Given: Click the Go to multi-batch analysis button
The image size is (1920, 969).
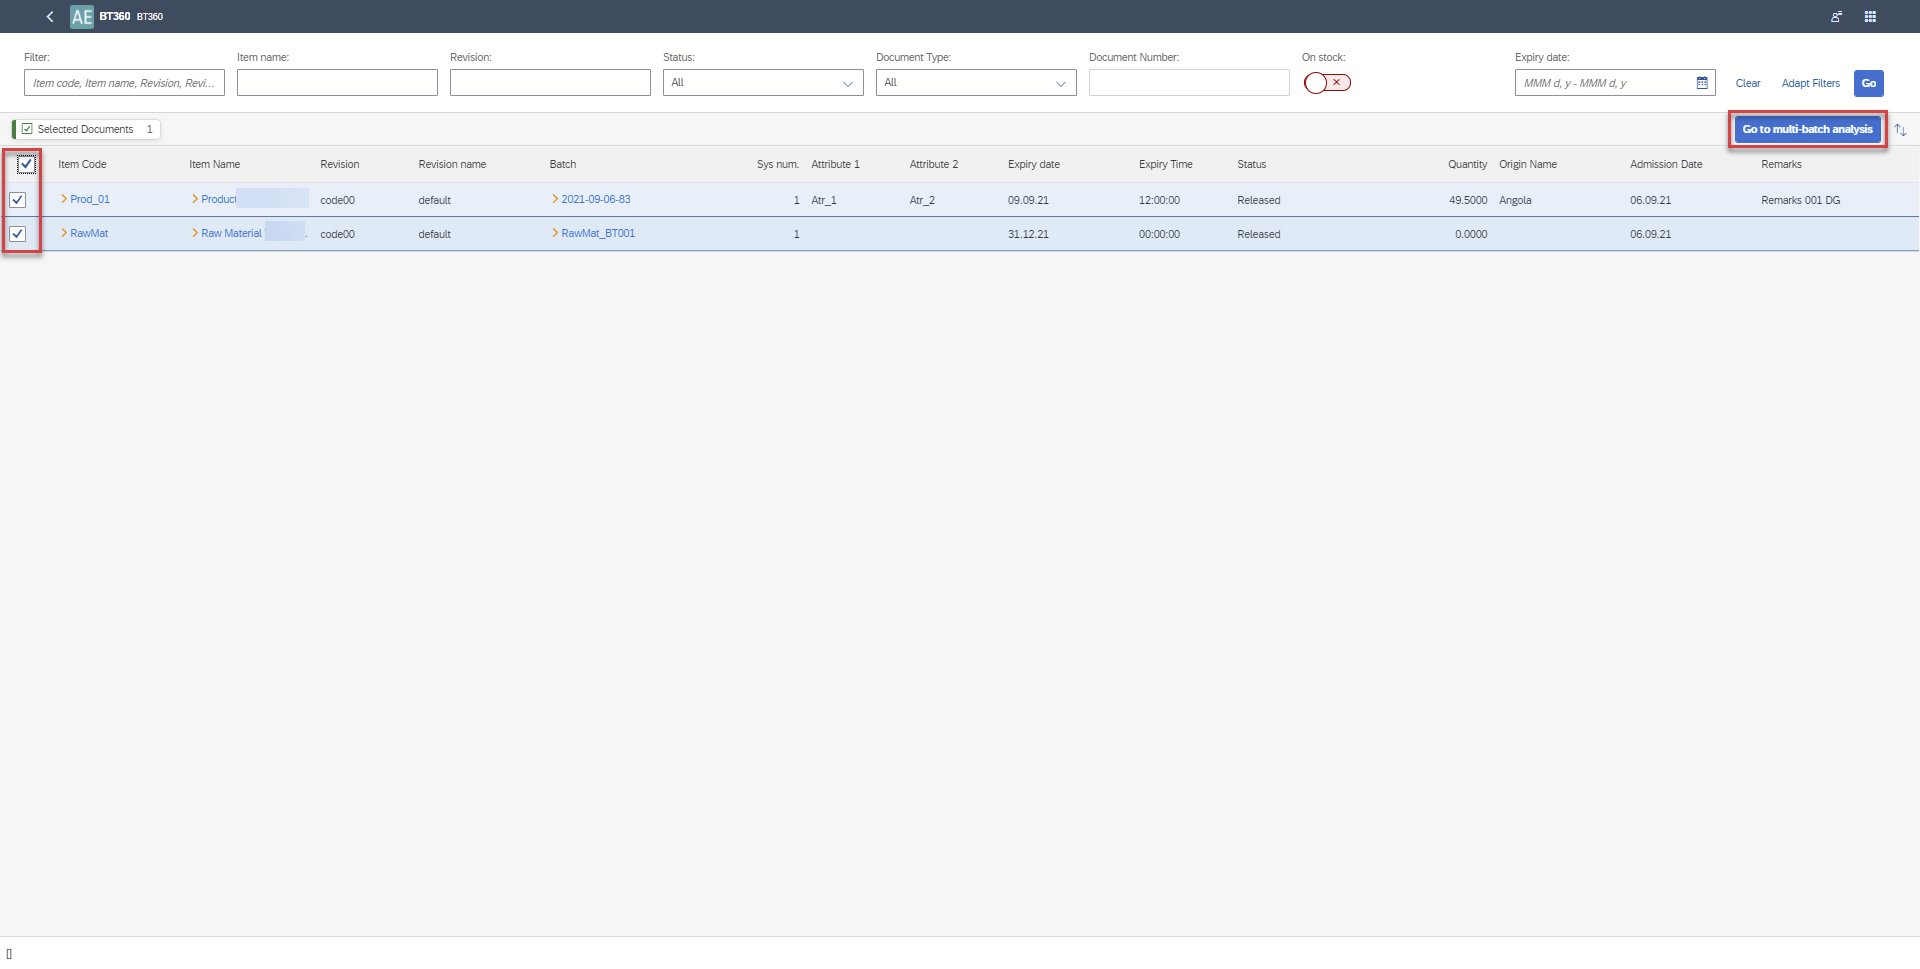Looking at the screenshot, I should tap(1806, 129).
